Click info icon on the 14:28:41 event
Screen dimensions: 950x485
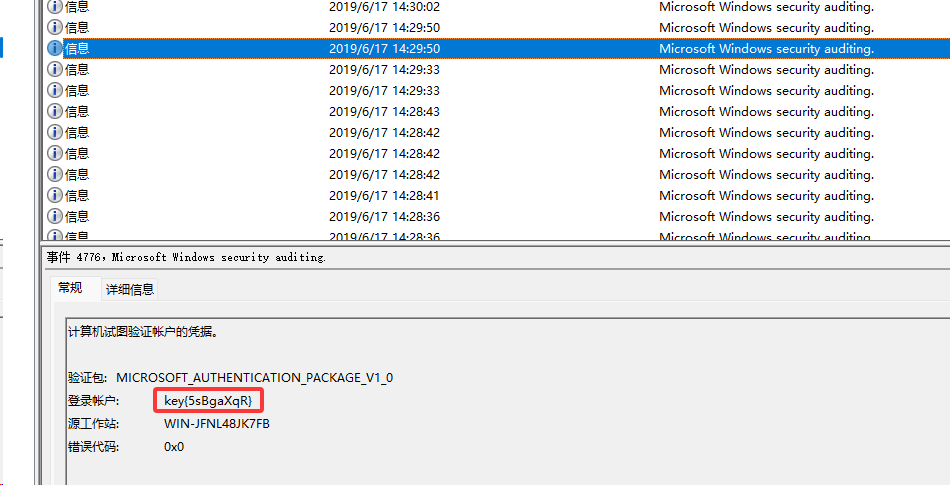tap(55, 195)
